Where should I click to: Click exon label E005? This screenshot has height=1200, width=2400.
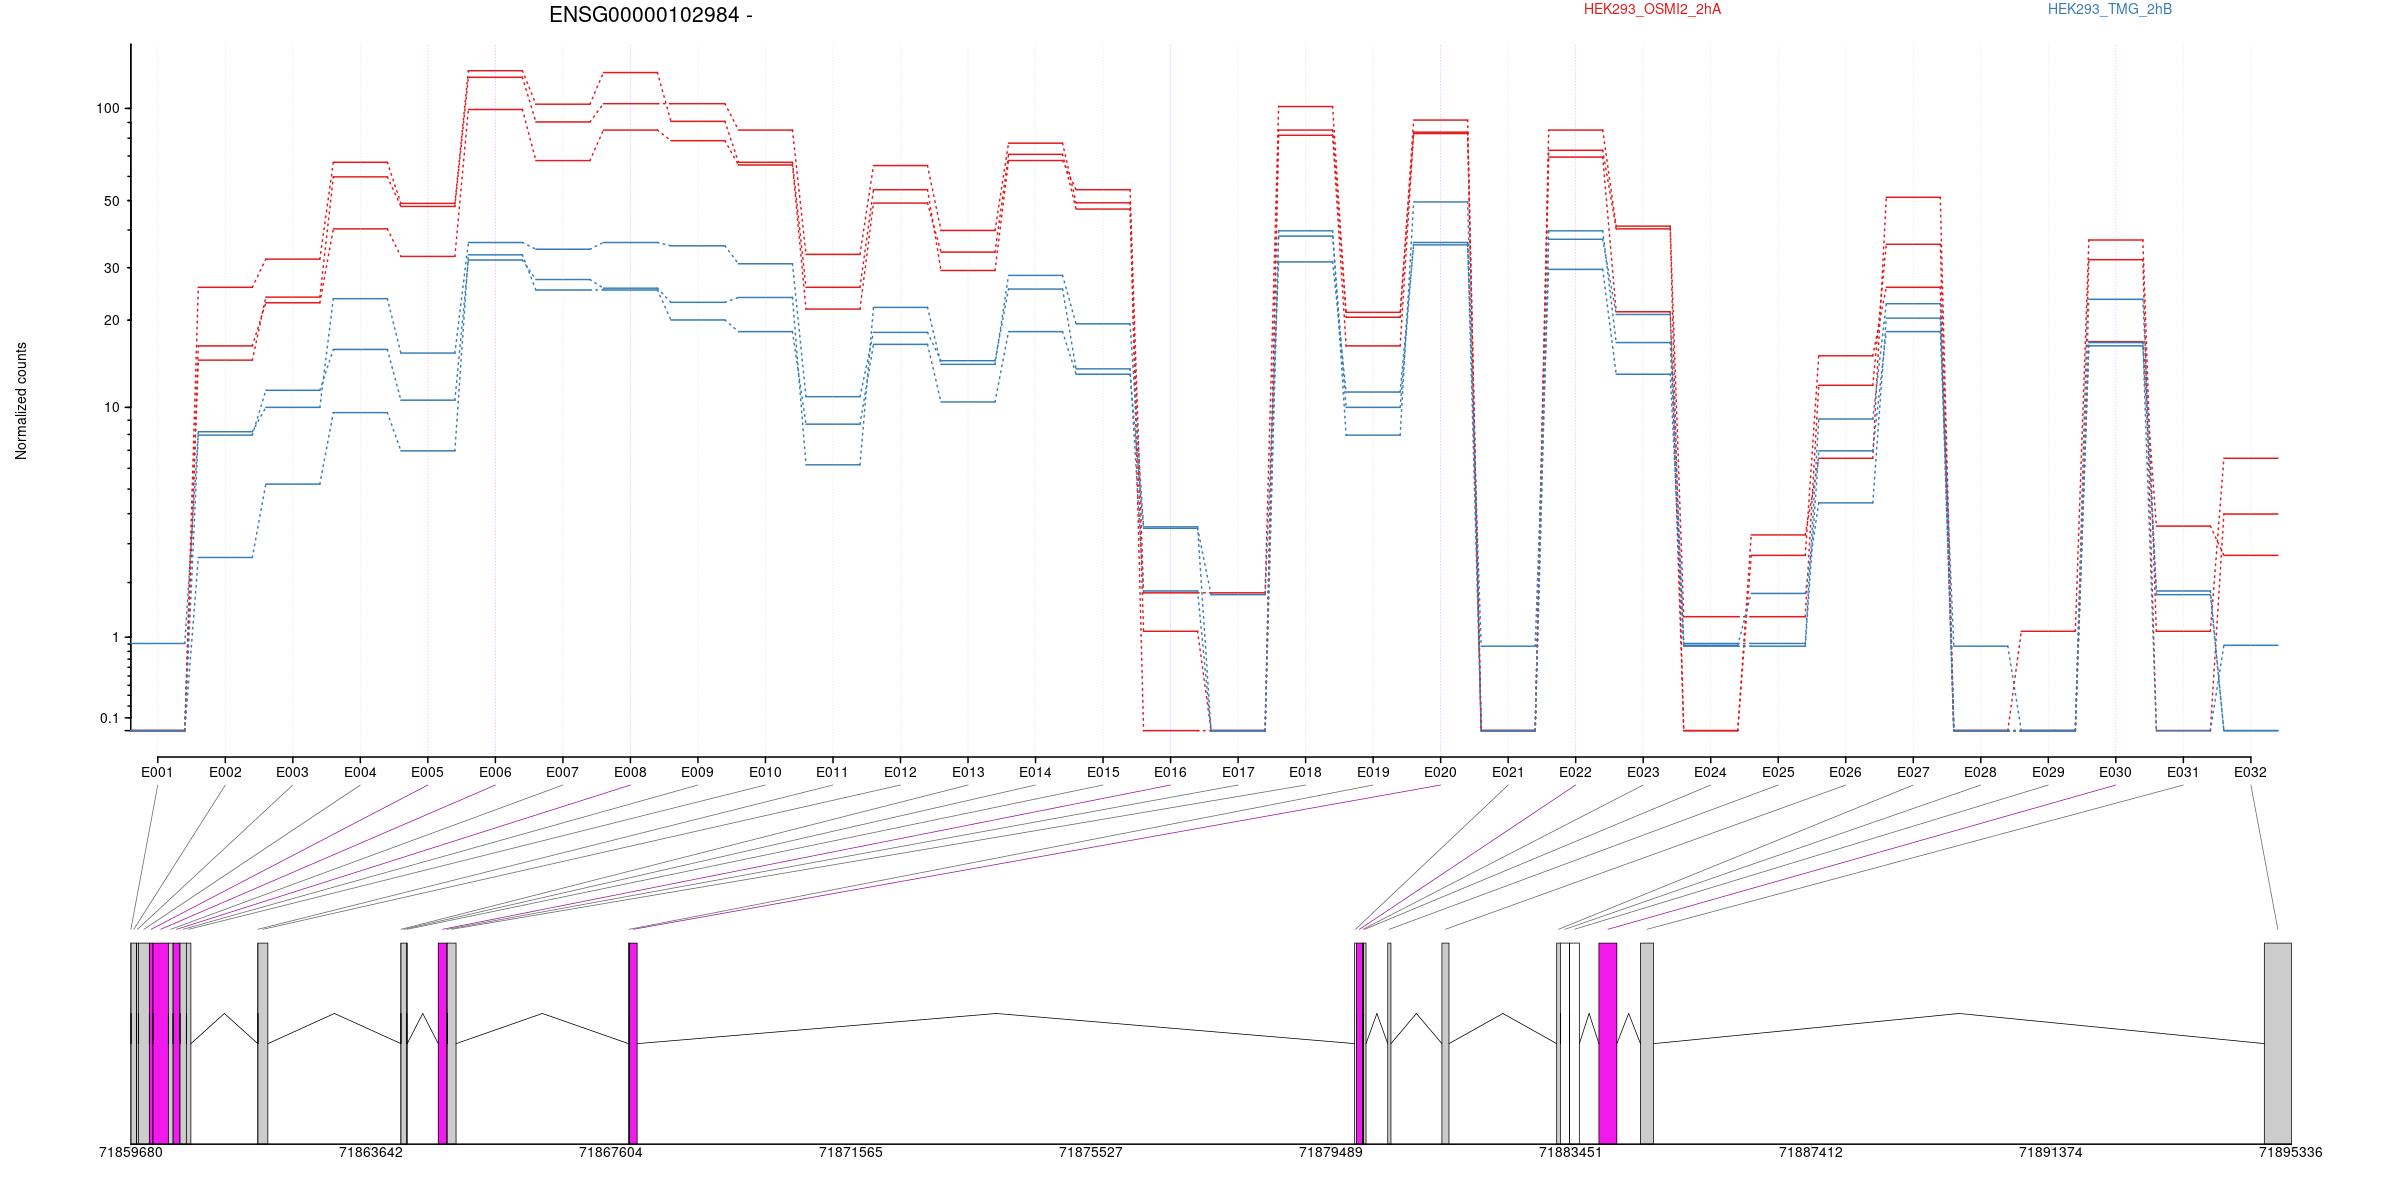[x=427, y=772]
